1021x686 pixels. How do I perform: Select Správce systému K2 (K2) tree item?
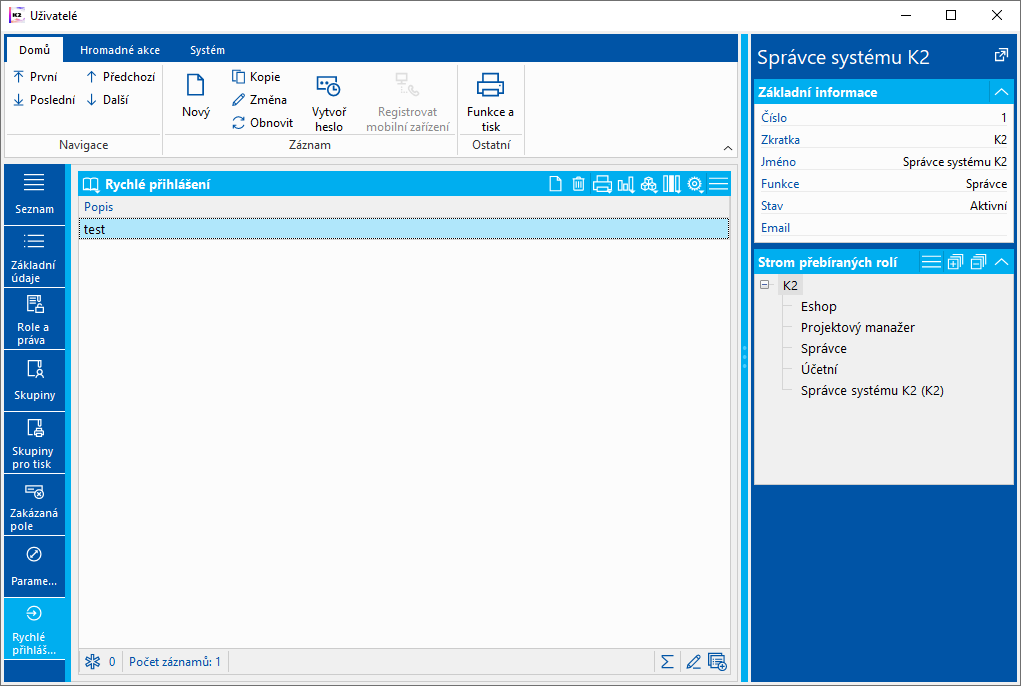tap(872, 391)
